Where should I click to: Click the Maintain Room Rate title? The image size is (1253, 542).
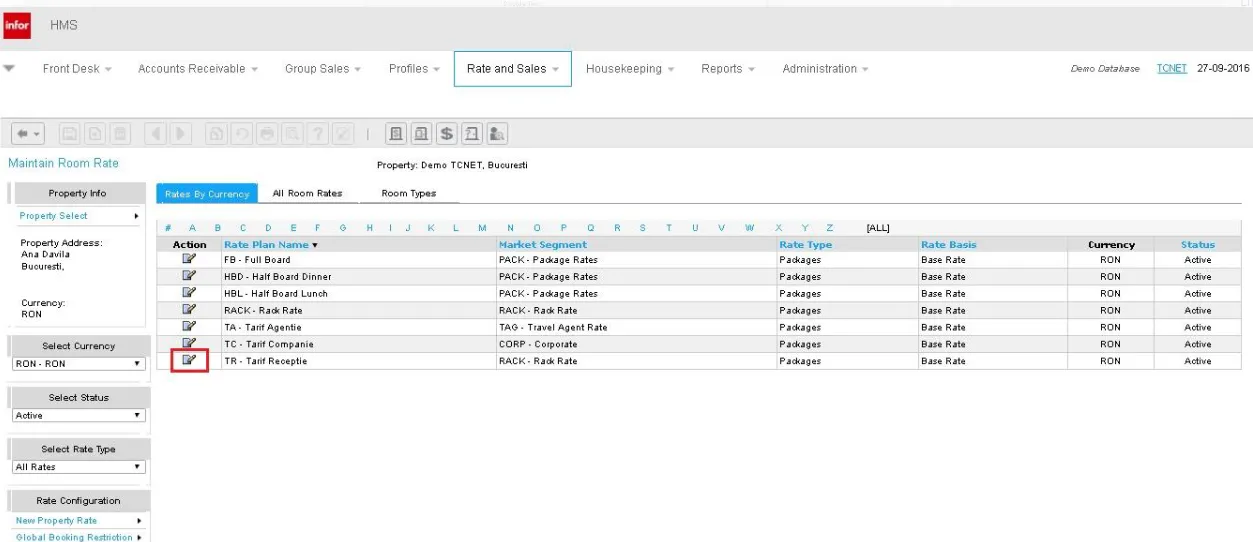[63, 163]
